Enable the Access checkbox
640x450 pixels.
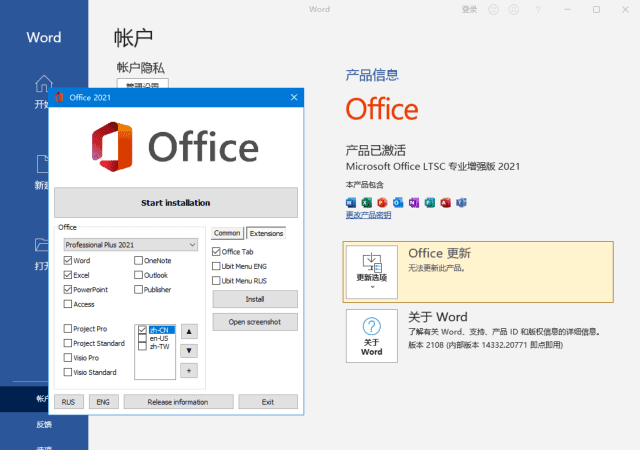pos(68,304)
